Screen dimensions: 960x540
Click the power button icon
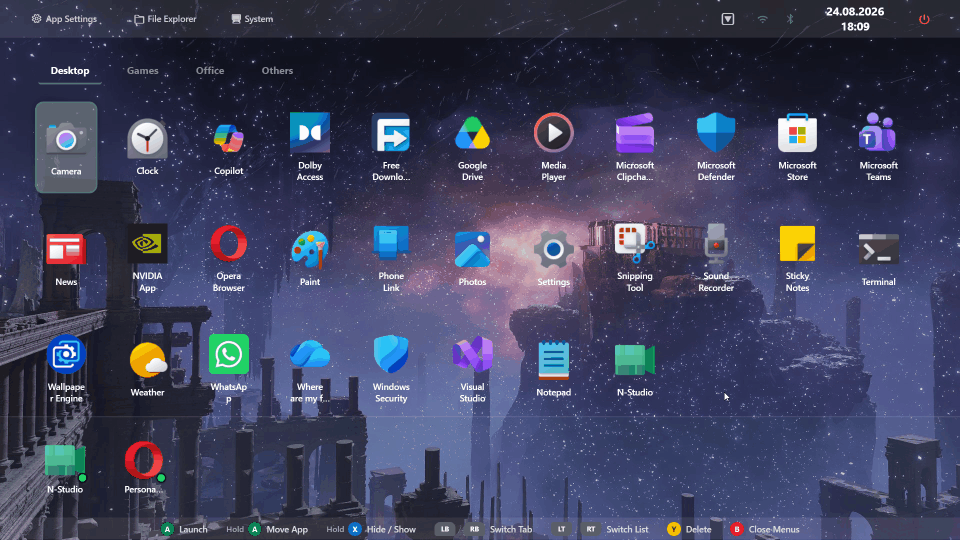[924, 20]
